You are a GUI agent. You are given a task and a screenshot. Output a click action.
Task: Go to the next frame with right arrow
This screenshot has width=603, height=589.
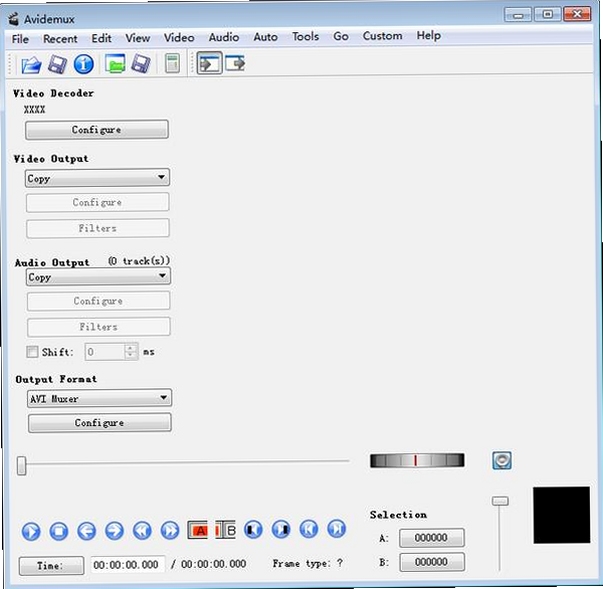[x=114, y=531]
